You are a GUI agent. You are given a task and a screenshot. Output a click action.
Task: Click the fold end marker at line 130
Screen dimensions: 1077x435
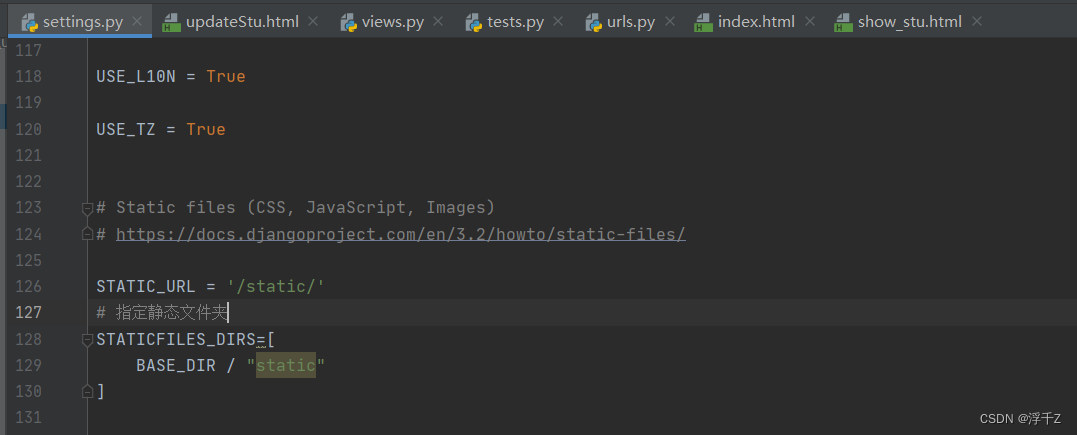[x=87, y=391]
